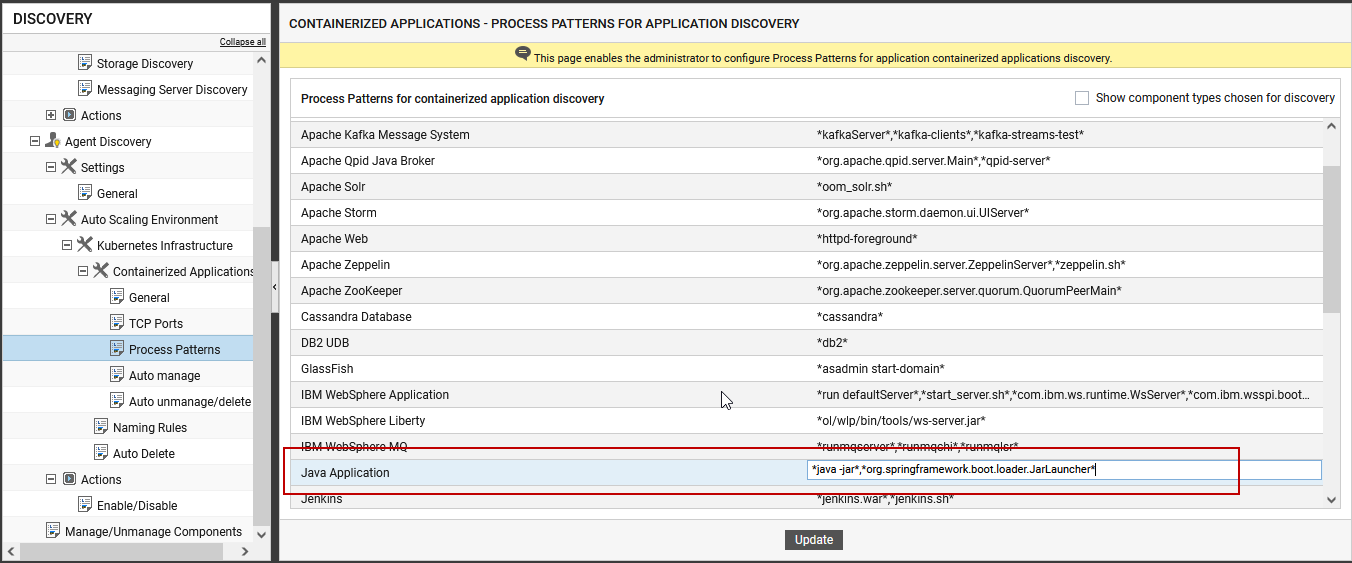Screen dimensions: 1352x563
Task: Click the Auto unmanage/delete page icon
Action: point(117,401)
